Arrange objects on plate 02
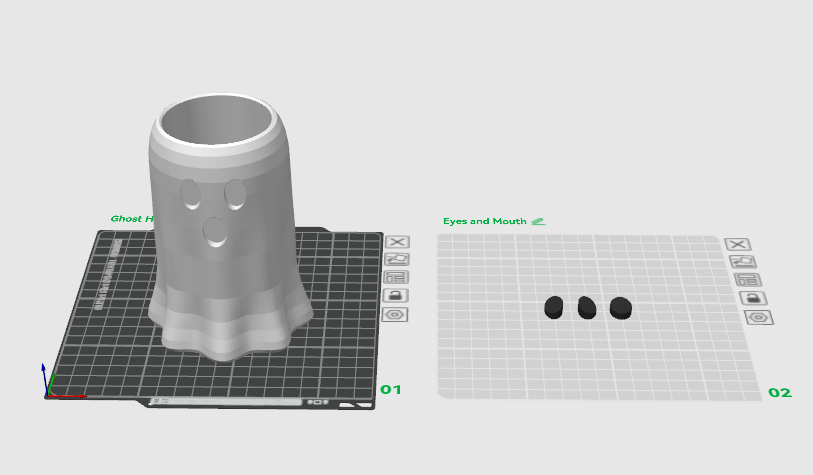Viewport: 813px width, 475px height. coord(748,280)
